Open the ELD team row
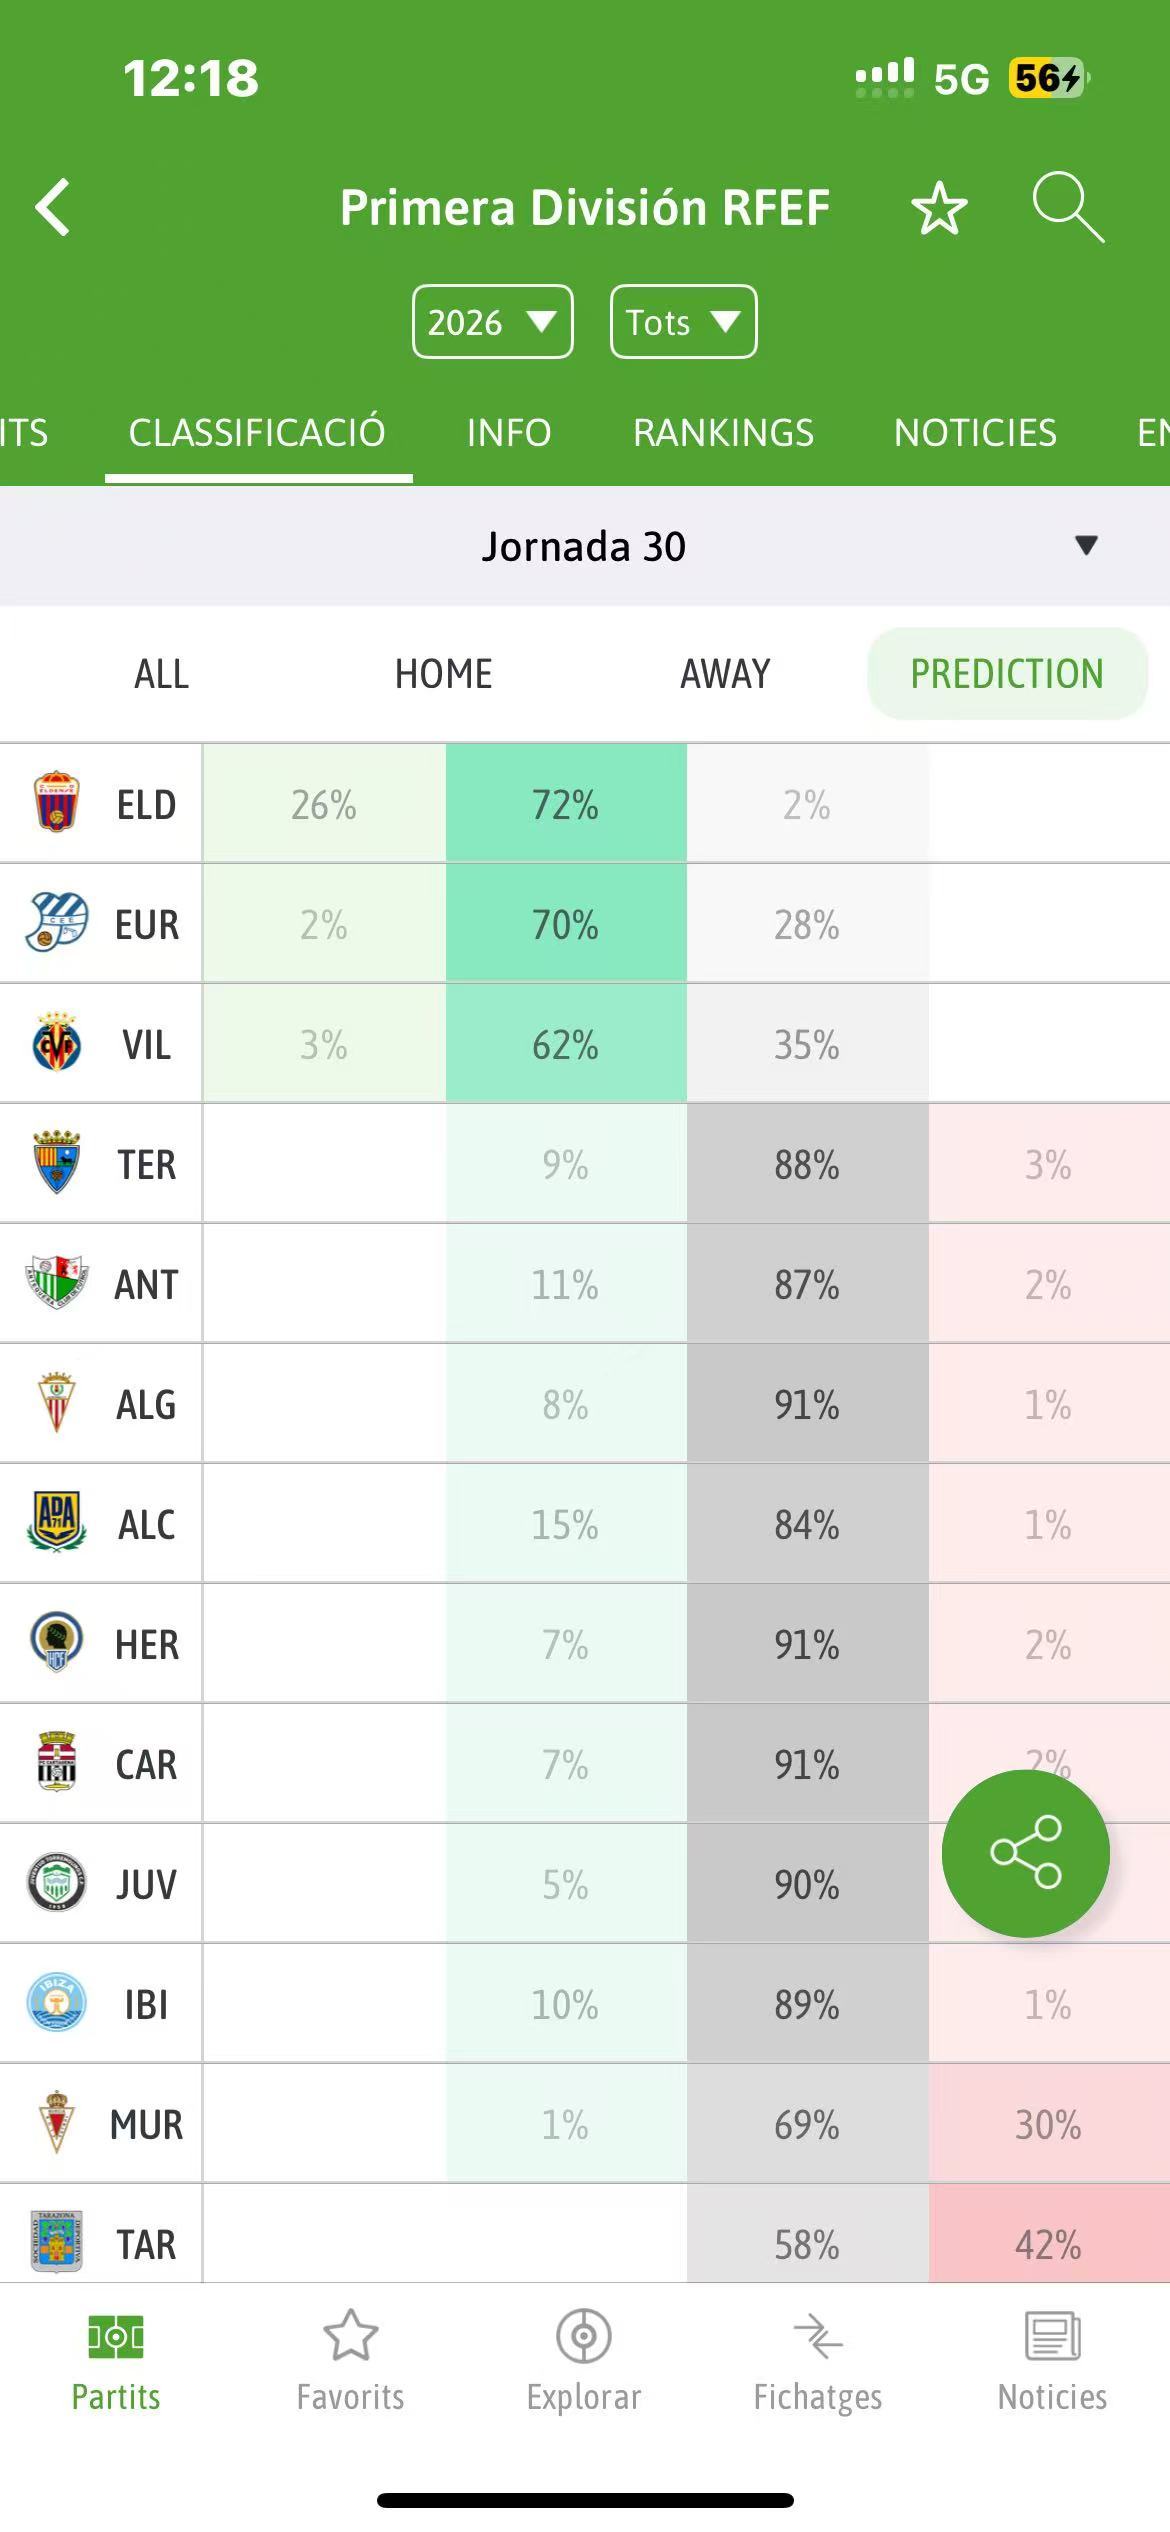This screenshot has width=1170, height=2532. (146, 804)
